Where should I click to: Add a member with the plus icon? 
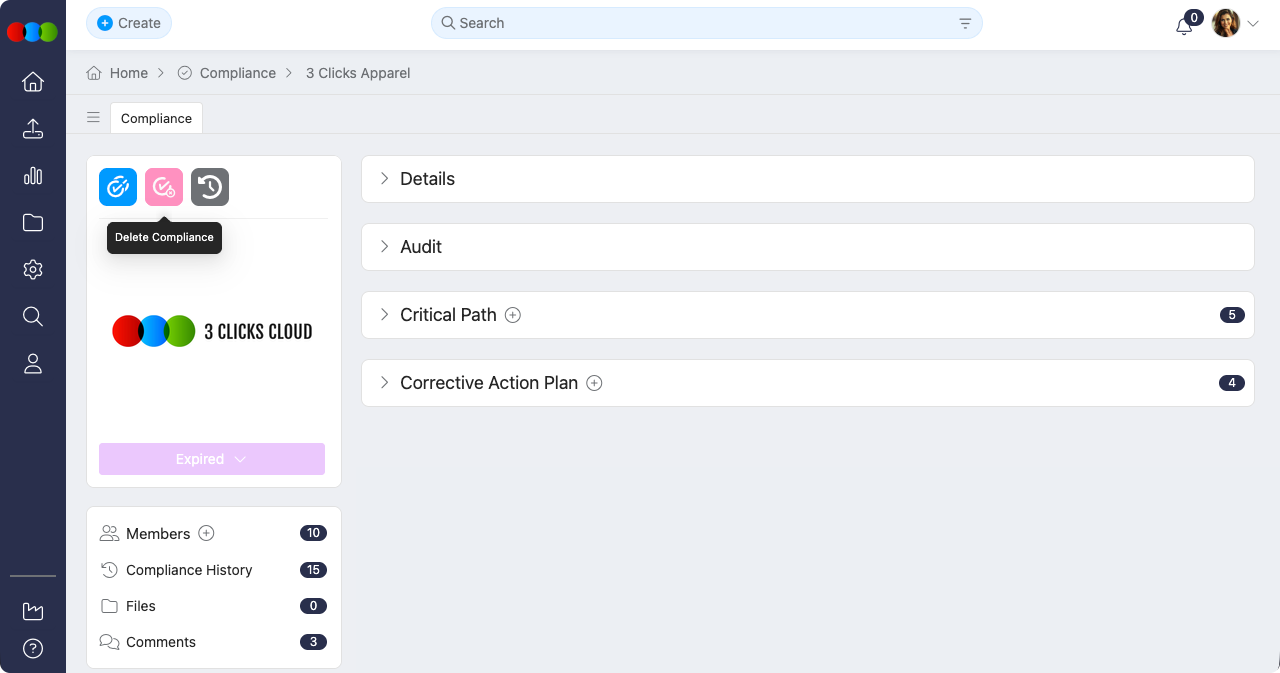point(206,534)
